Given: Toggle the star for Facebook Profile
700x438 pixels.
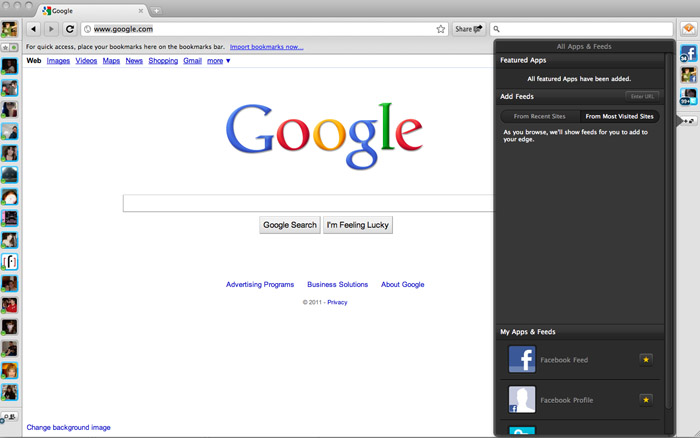Looking at the screenshot, I should 646,400.
